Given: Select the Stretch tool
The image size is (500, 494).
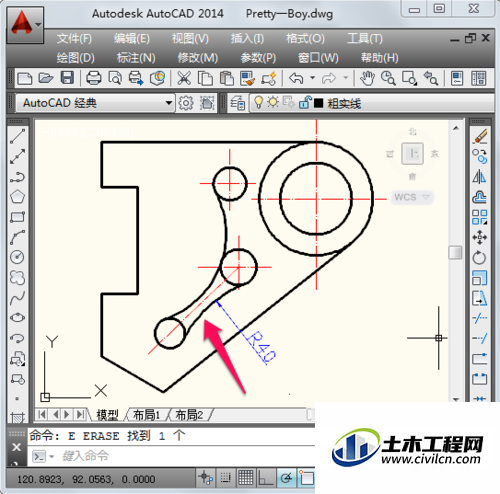Looking at the screenshot, I should (480, 298).
